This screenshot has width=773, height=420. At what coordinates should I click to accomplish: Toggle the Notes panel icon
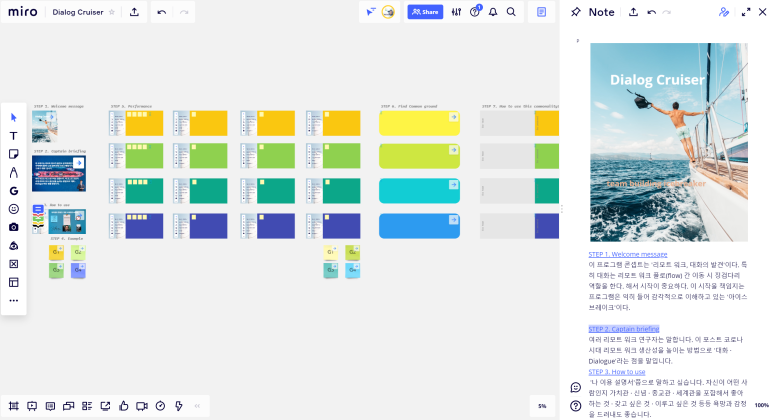coord(541,12)
